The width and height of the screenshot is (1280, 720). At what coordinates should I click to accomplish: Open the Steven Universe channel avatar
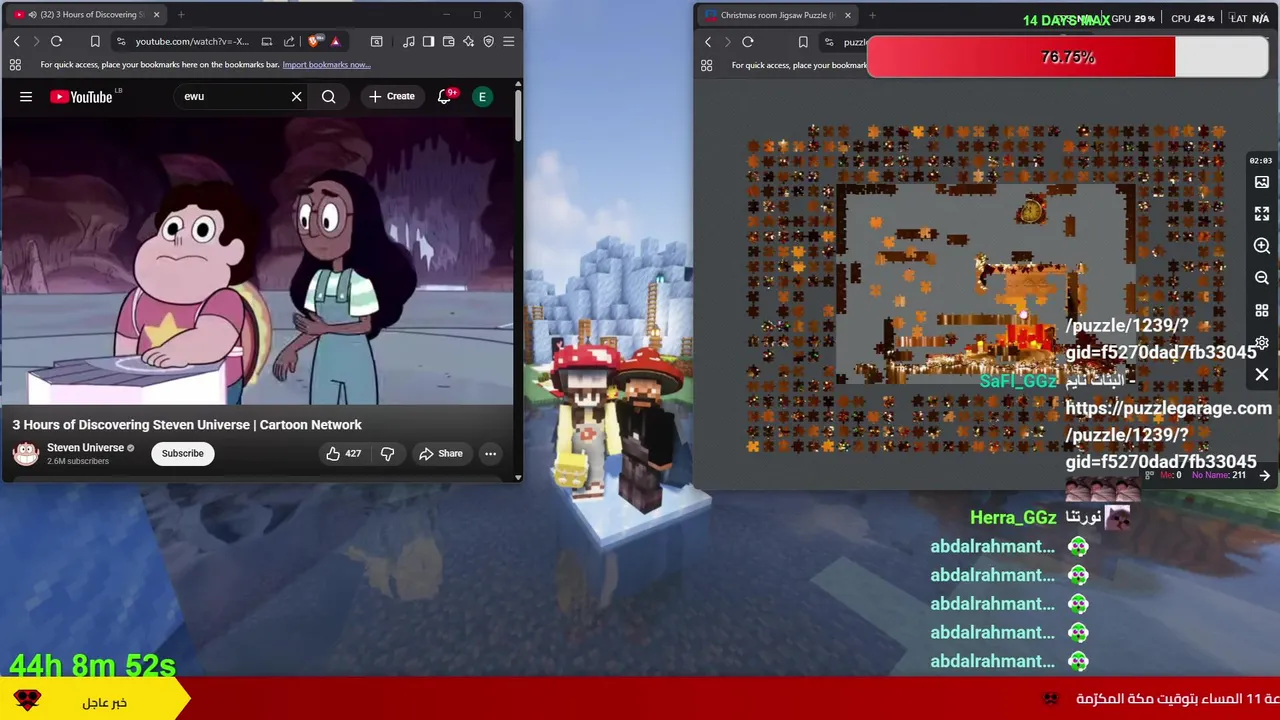[26, 453]
